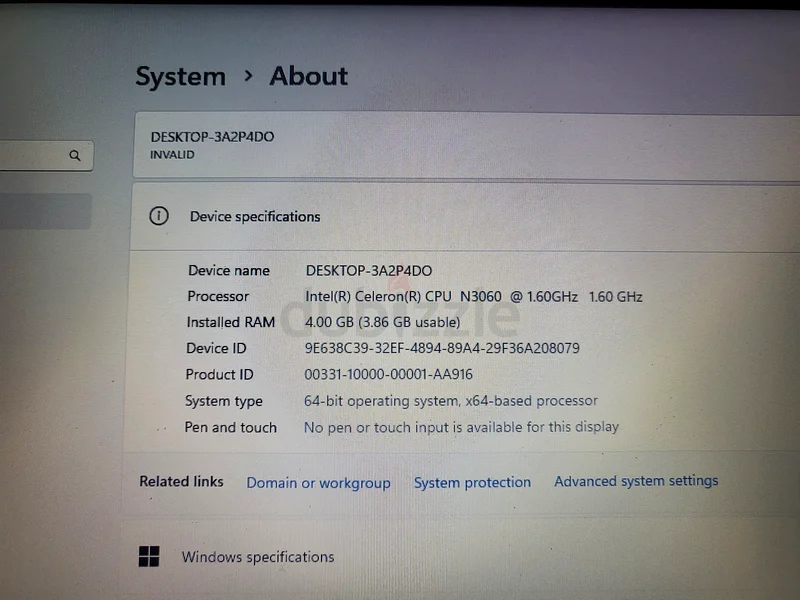
Task: Click the Product ID label
Action: click(x=219, y=374)
